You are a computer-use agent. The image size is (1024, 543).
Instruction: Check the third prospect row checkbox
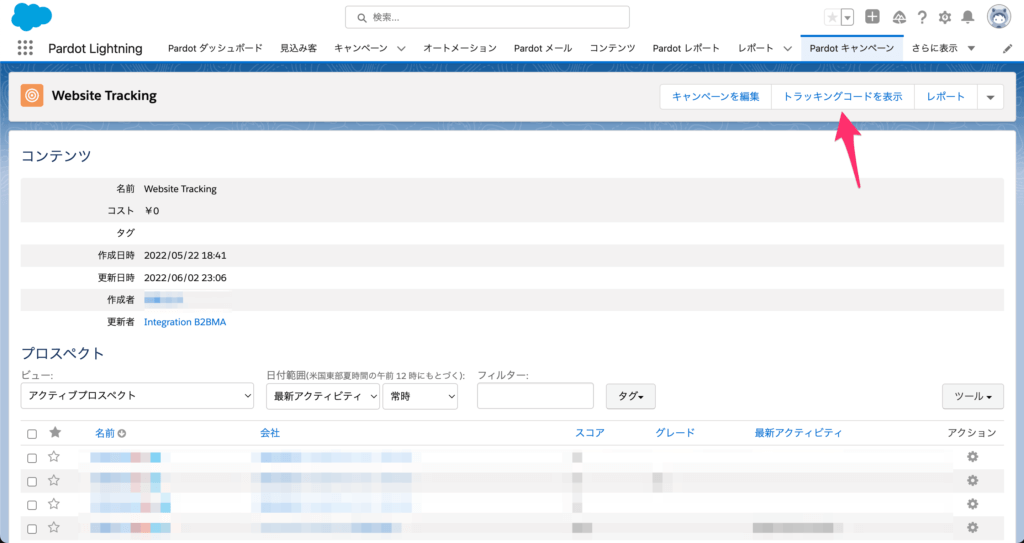[x=32, y=505]
